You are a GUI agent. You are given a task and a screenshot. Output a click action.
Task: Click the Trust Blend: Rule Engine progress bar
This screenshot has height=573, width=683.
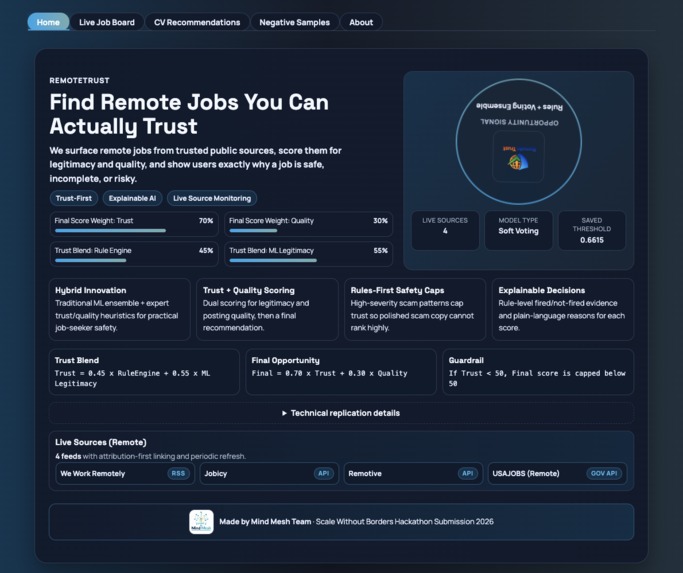(91, 261)
